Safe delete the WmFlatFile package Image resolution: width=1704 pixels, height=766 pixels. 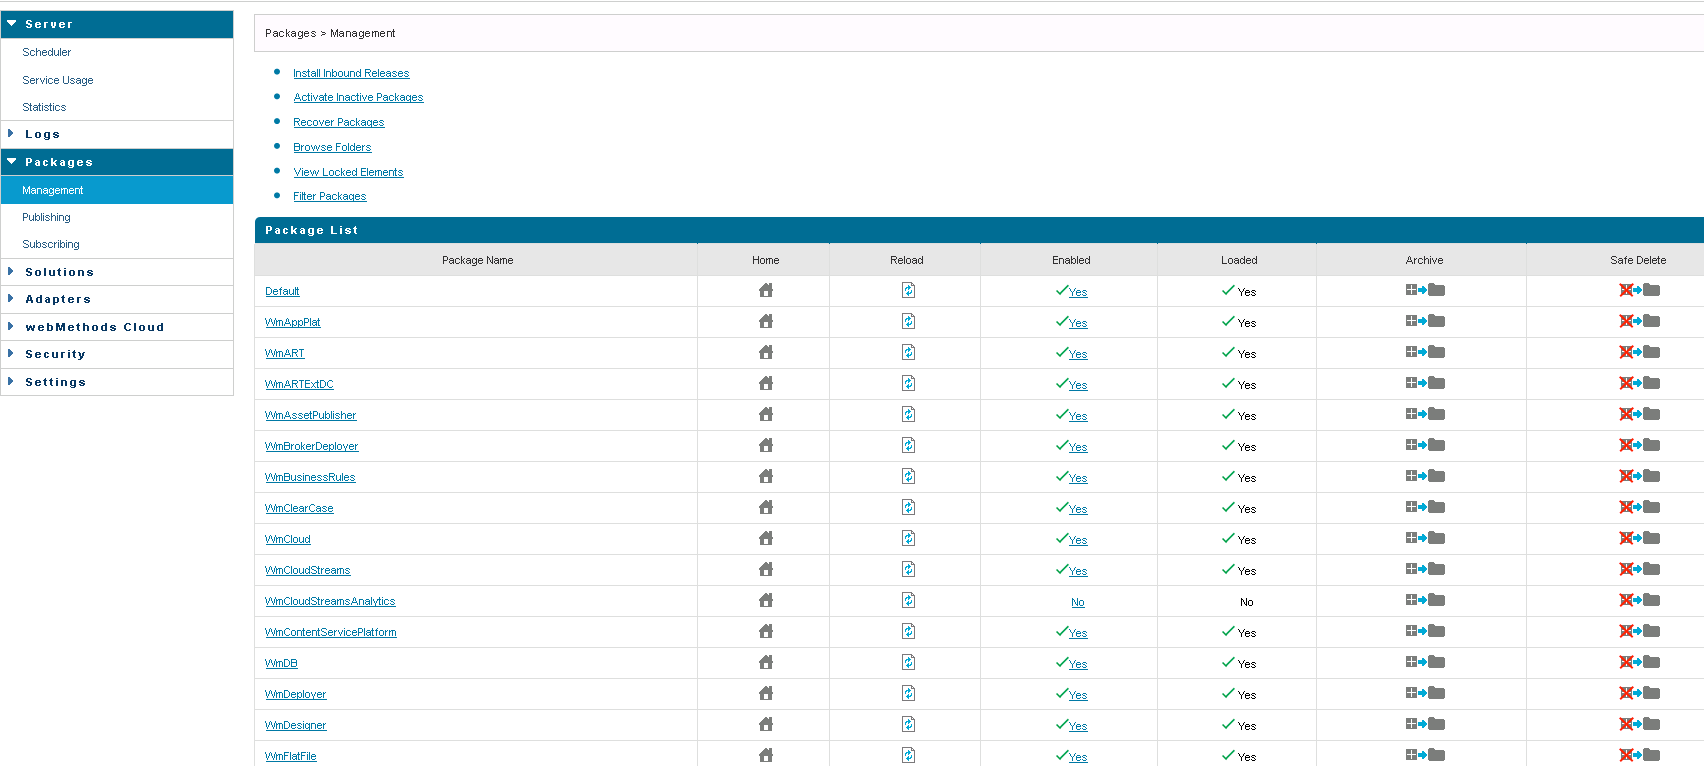pyautogui.click(x=1639, y=755)
